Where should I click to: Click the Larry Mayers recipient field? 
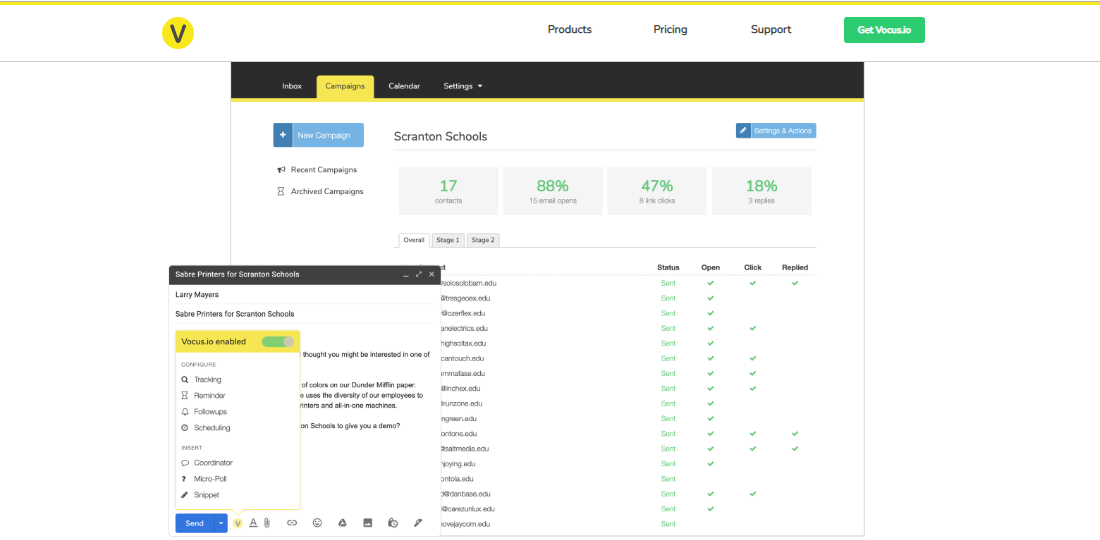(x=304, y=295)
